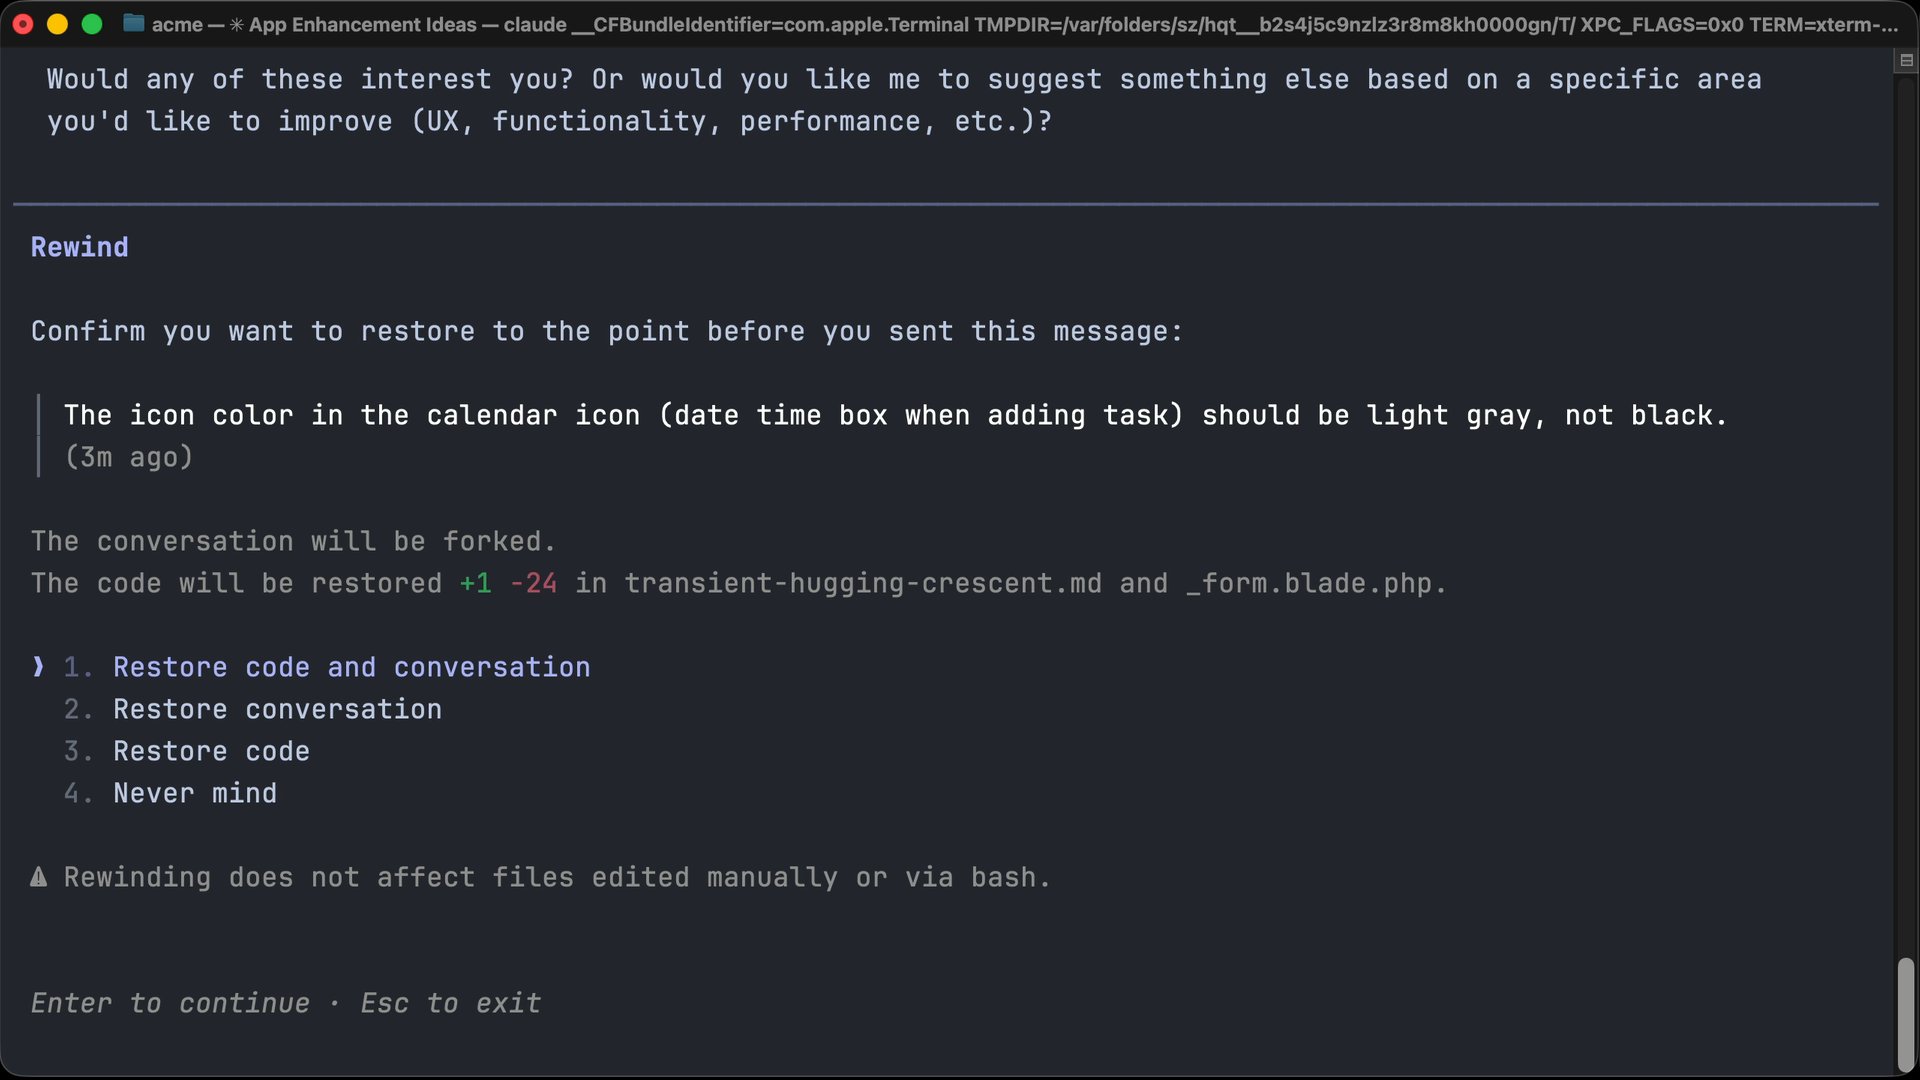Click the icon above the scrollbar
The height and width of the screenshot is (1080, 1920).
[1906, 61]
